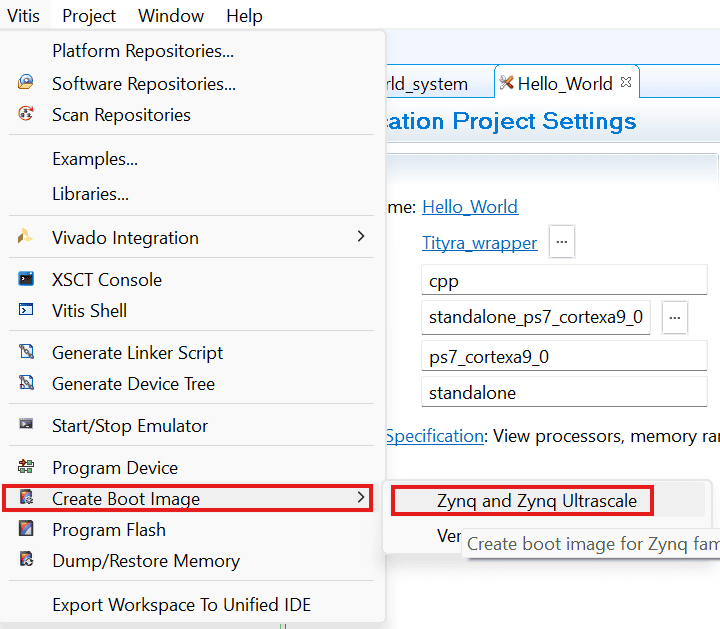The width and height of the screenshot is (720, 629).
Task: Choose Export Workspace To Unified IDE
Action: coord(181,605)
